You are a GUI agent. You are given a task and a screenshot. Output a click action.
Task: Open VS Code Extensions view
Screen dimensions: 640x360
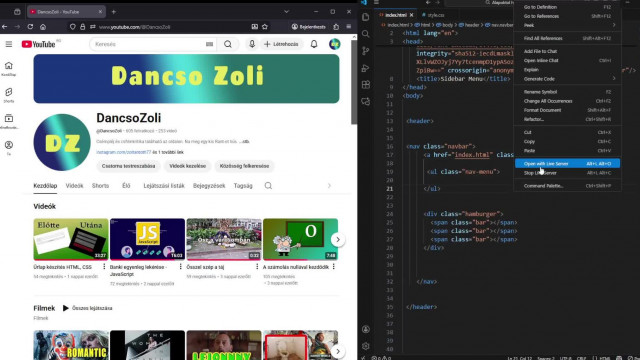pyautogui.click(x=366, y=84)
